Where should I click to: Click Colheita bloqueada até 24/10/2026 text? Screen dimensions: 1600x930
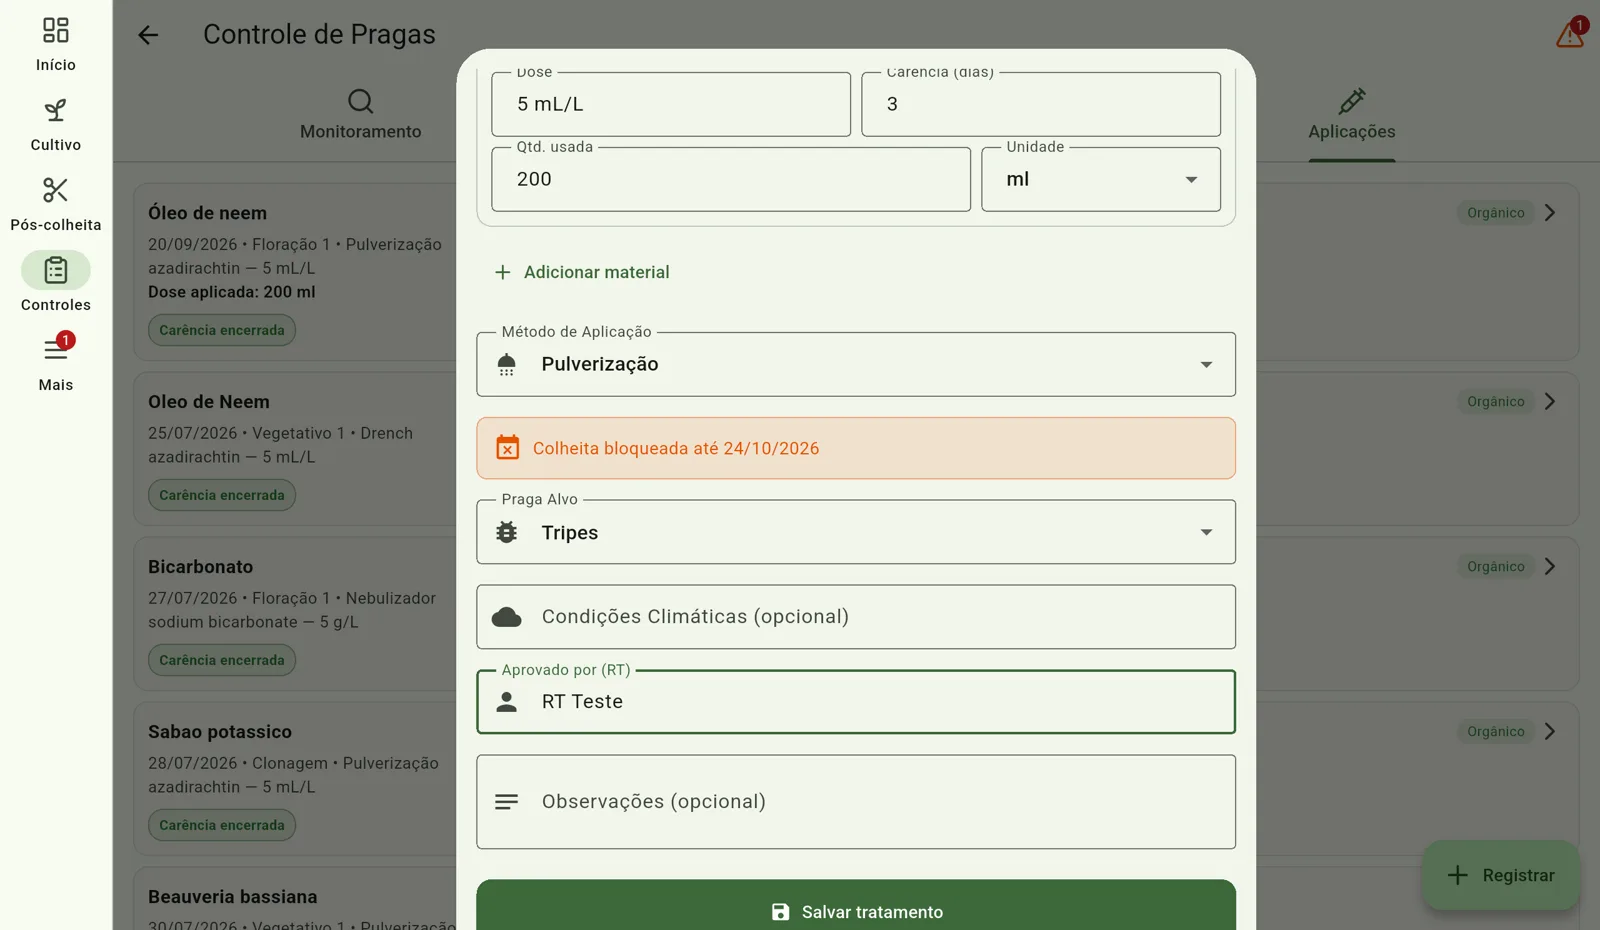[x=676, y=449]
